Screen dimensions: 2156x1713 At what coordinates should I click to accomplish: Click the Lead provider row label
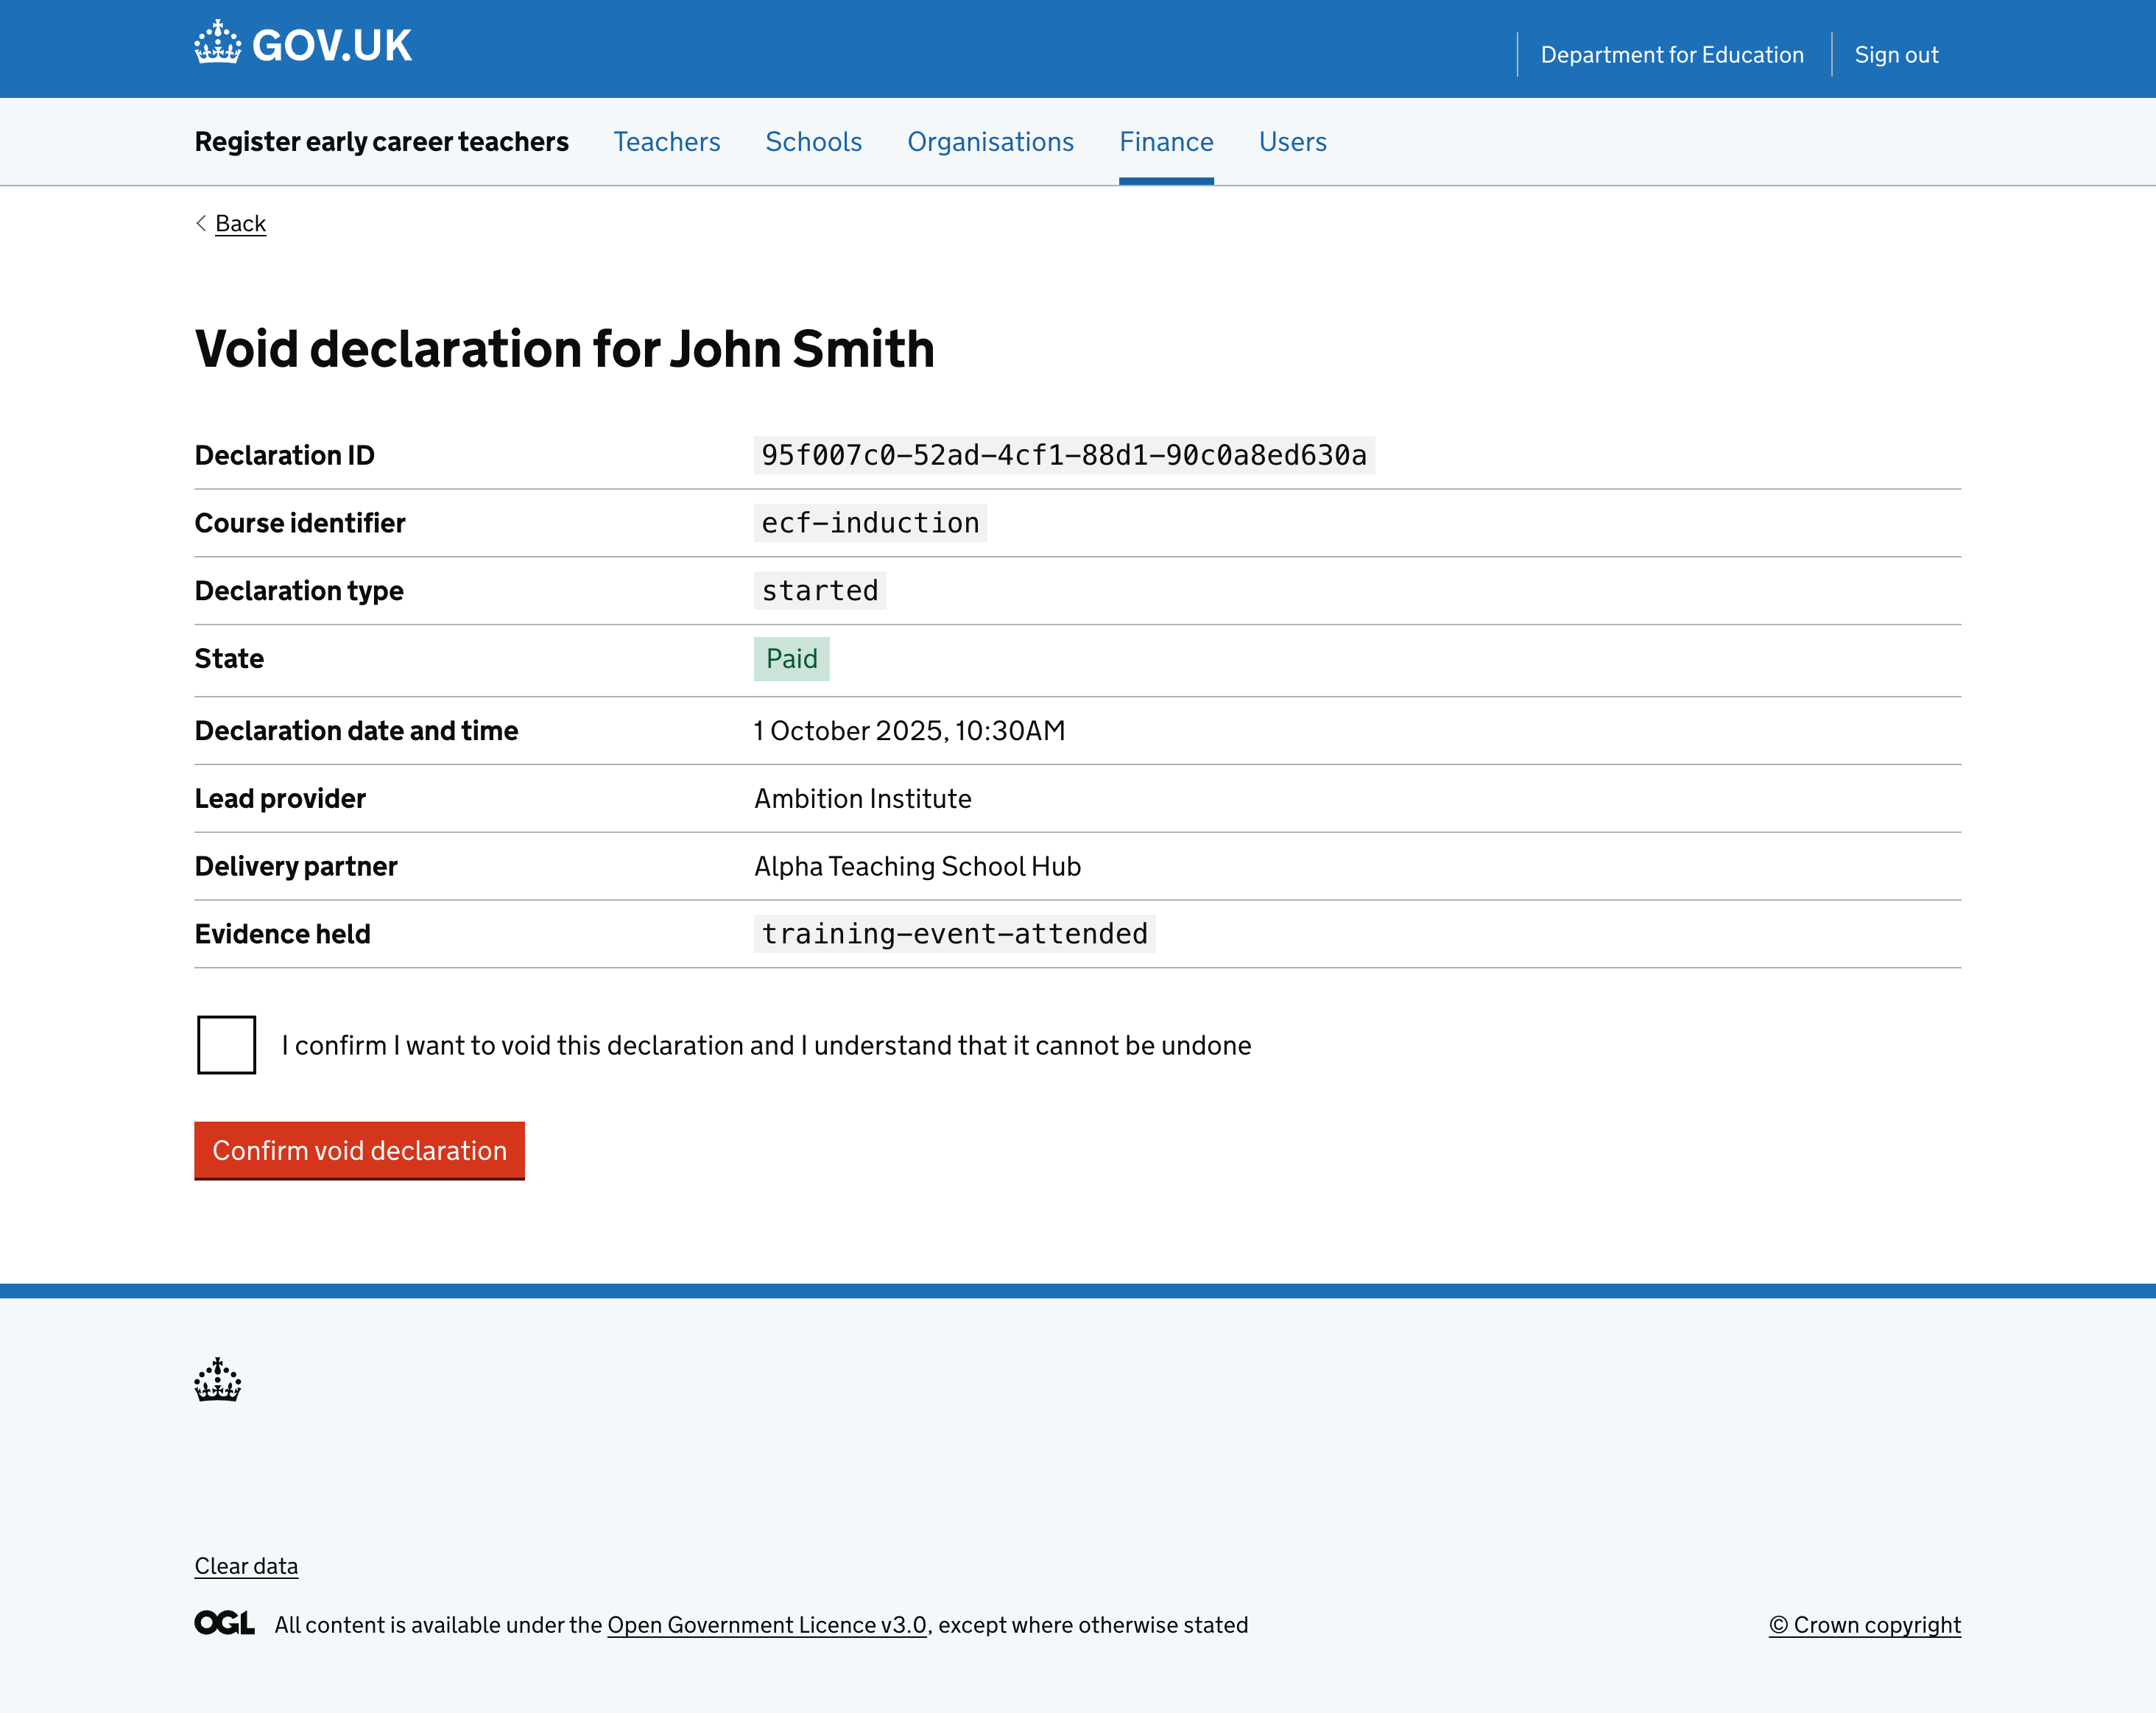tap(280, 799)
